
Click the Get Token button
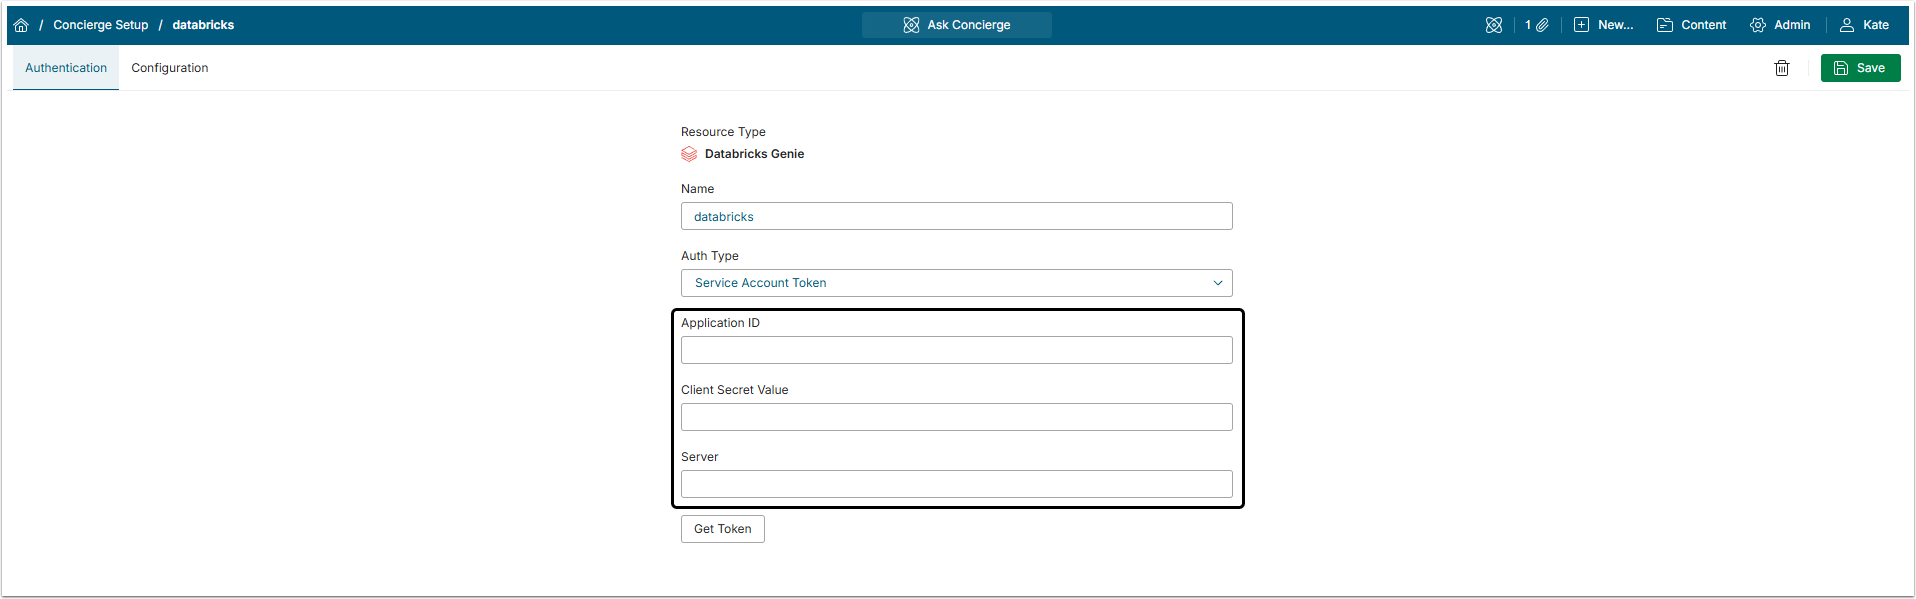pos(723,529)
